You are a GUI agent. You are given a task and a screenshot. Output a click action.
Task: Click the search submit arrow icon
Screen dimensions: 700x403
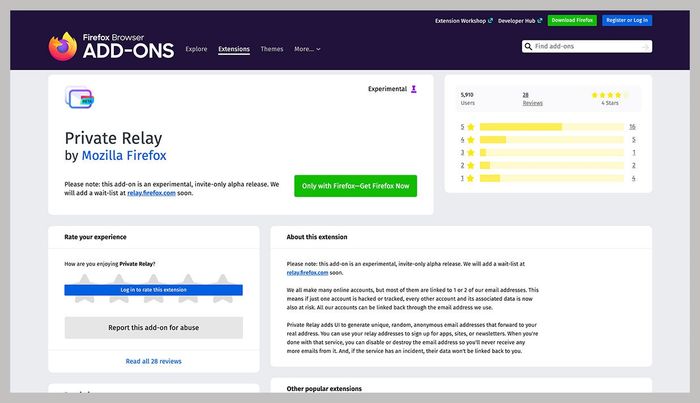pyautogui.click(x=645, y=46)
